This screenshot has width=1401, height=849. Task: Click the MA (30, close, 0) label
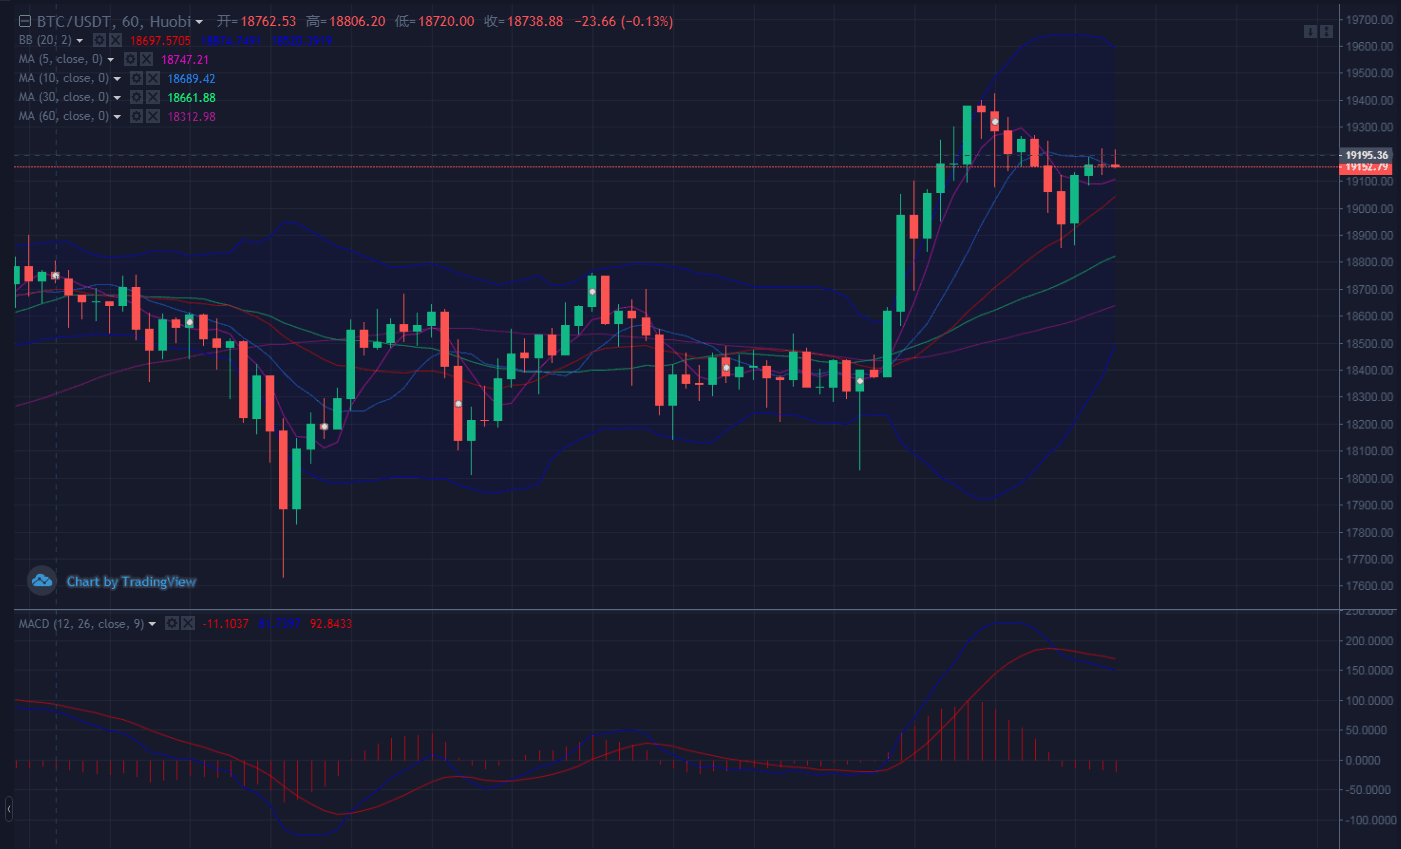[63, 97]
